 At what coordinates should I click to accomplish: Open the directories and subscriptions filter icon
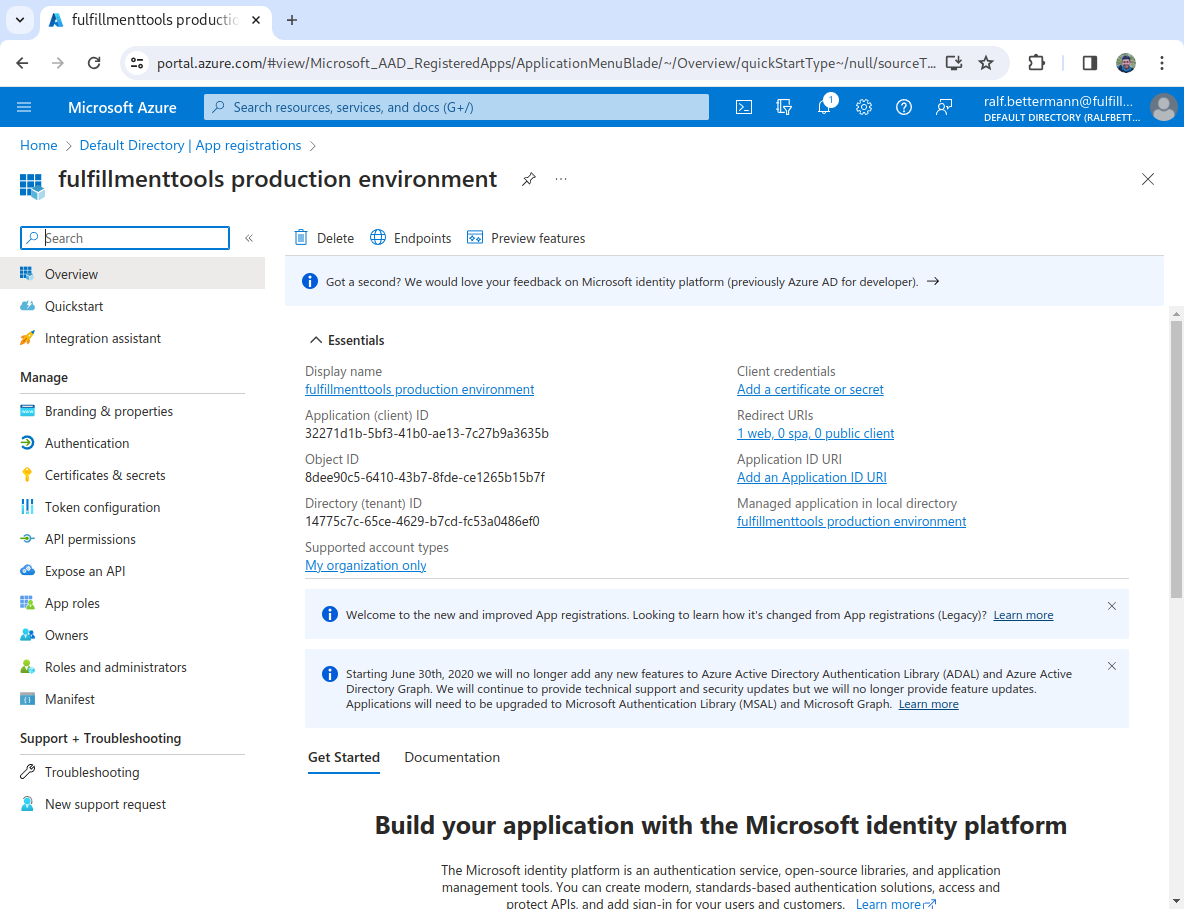click(784, 107)
